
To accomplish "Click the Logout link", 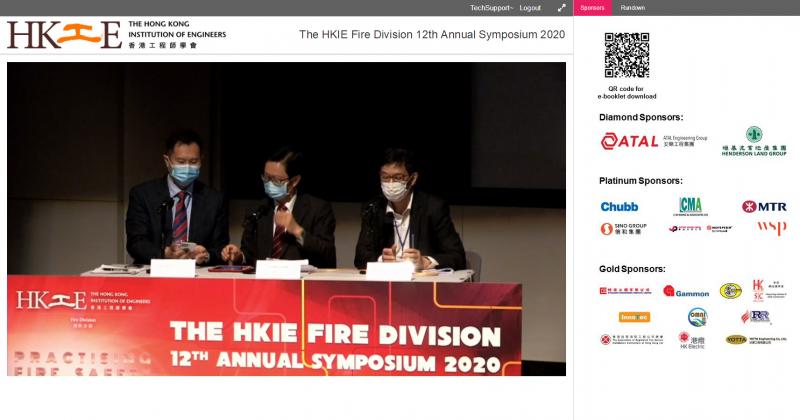I will point(530,8).
